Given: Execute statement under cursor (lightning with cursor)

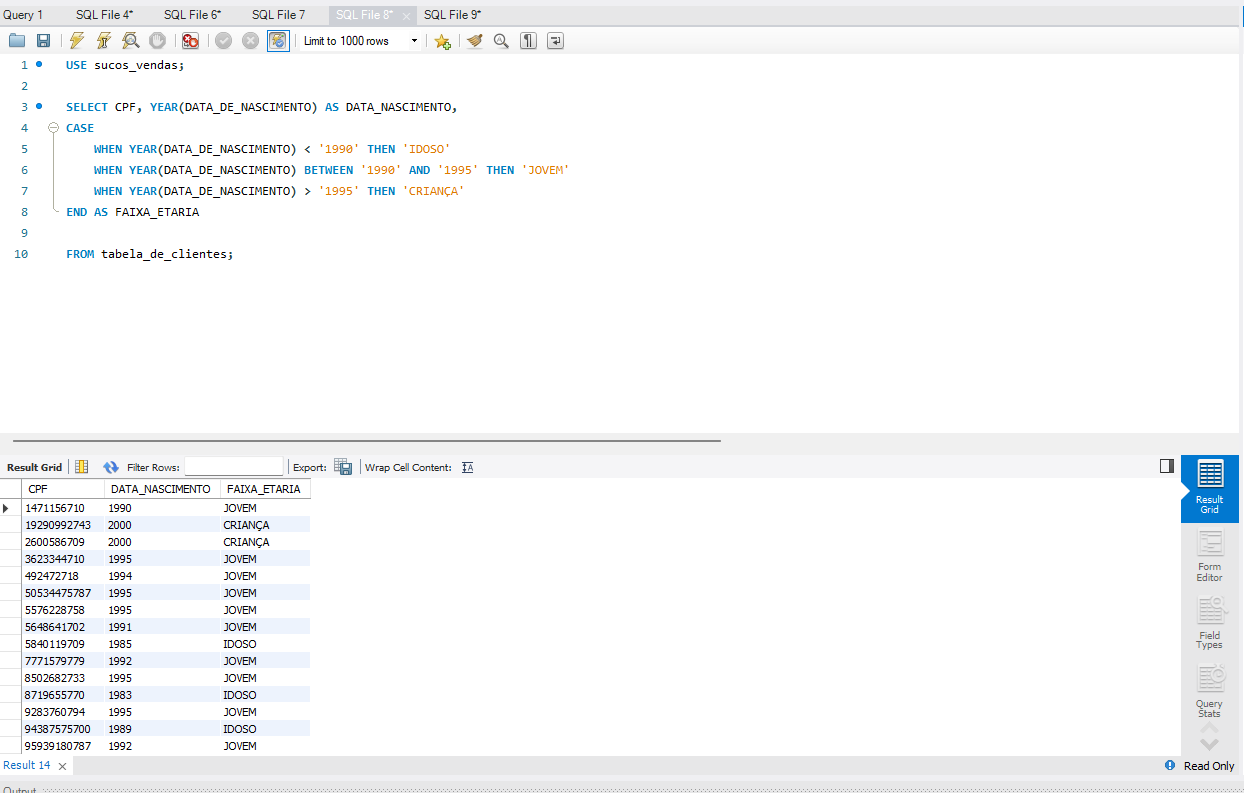Looking at the screenshot, I should [103, 41].
